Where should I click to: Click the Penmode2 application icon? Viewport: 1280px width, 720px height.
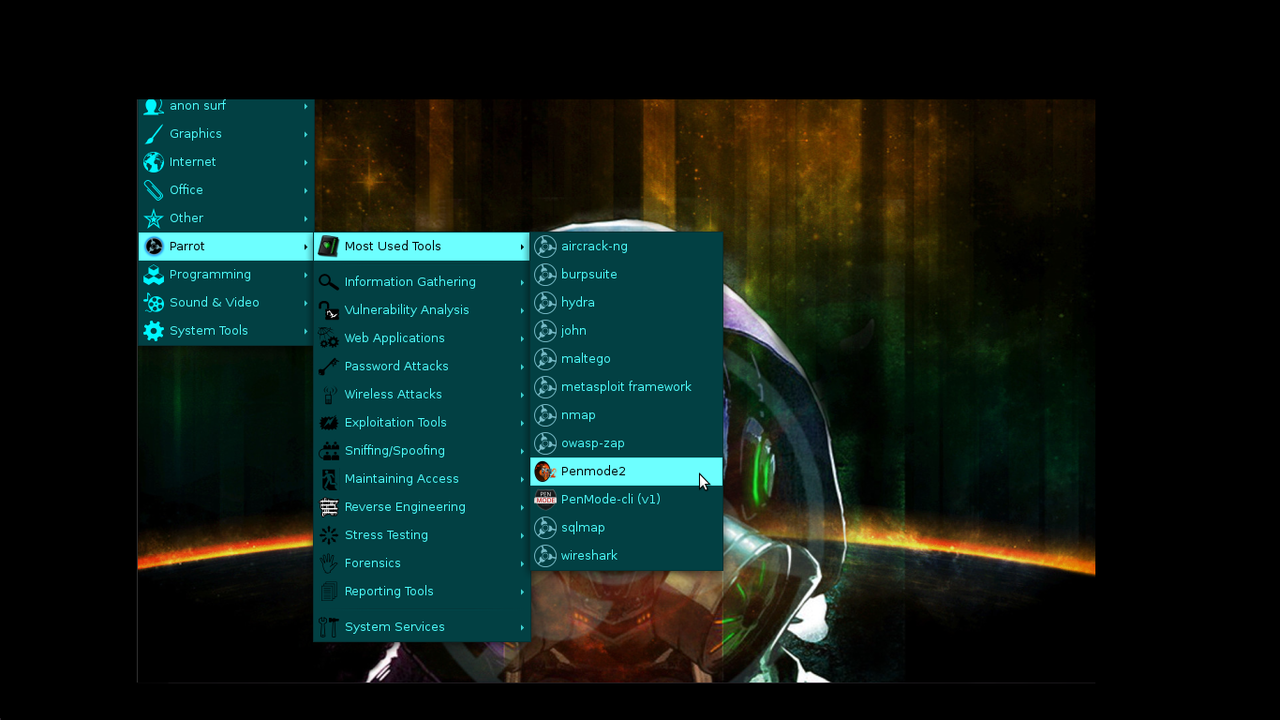coord(545,471)
